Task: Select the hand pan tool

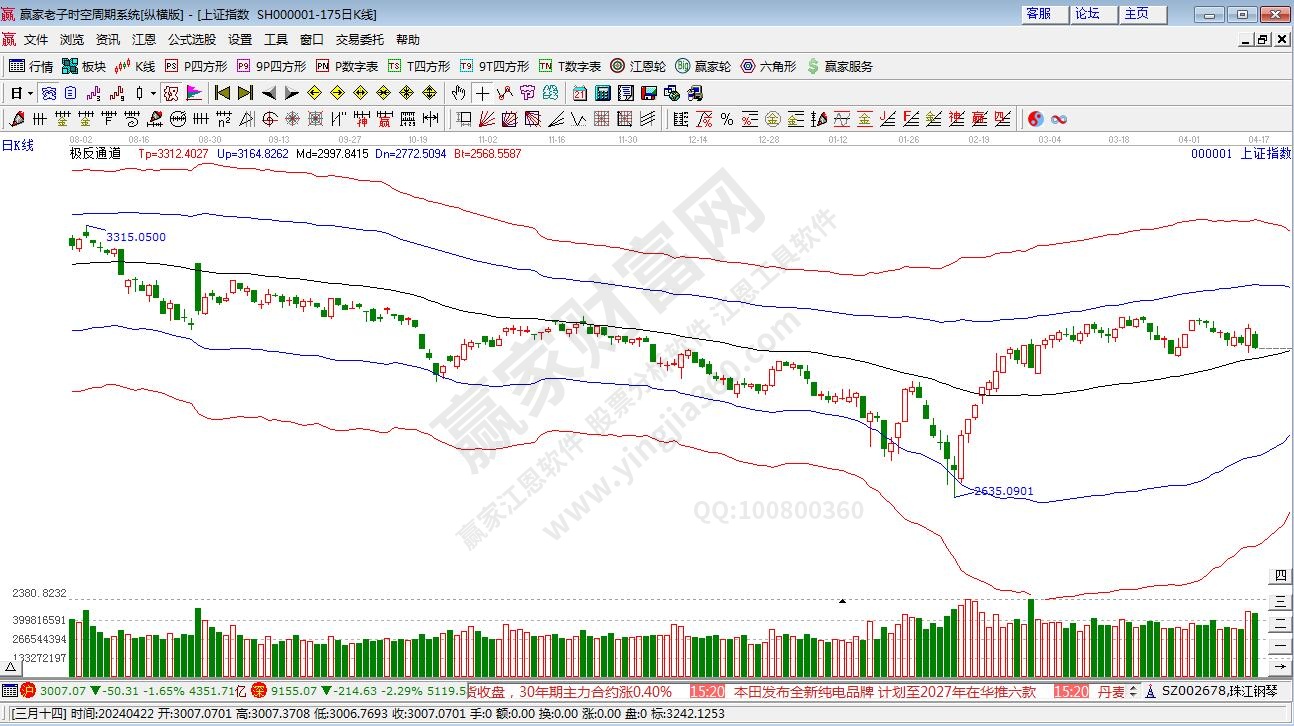Action: (458, 93)
